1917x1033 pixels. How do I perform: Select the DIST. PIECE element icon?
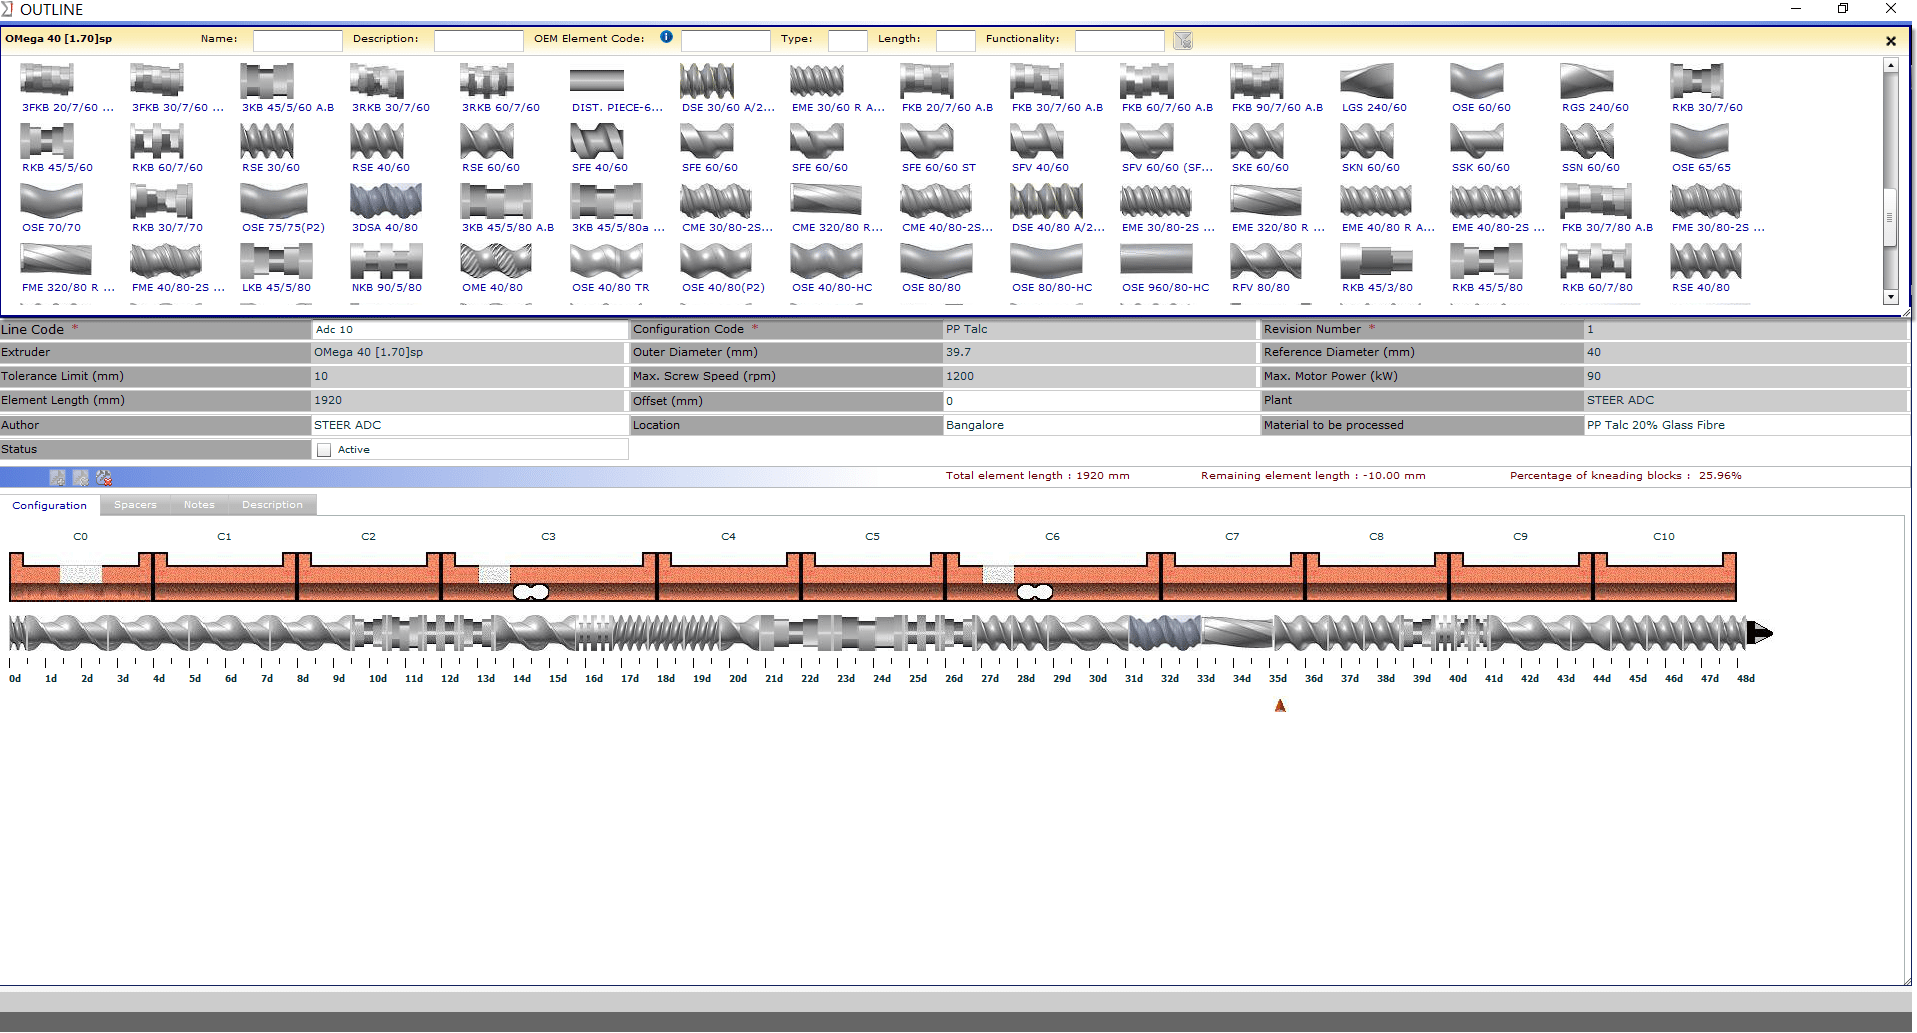(597, 81)
